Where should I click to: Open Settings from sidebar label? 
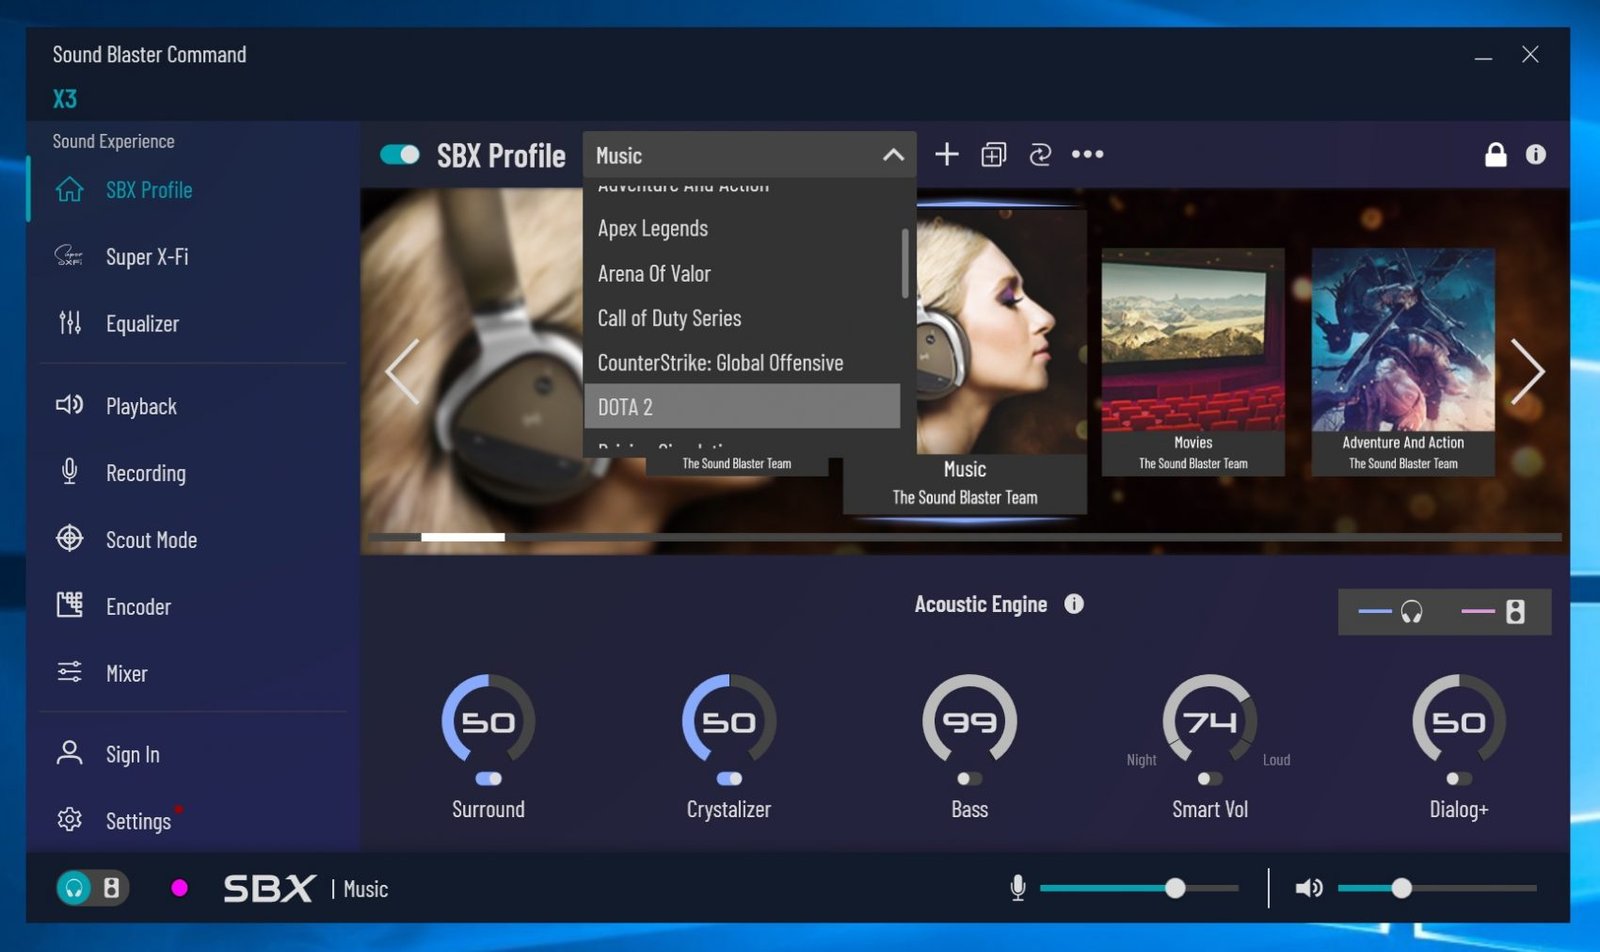(x=138, y=821)
